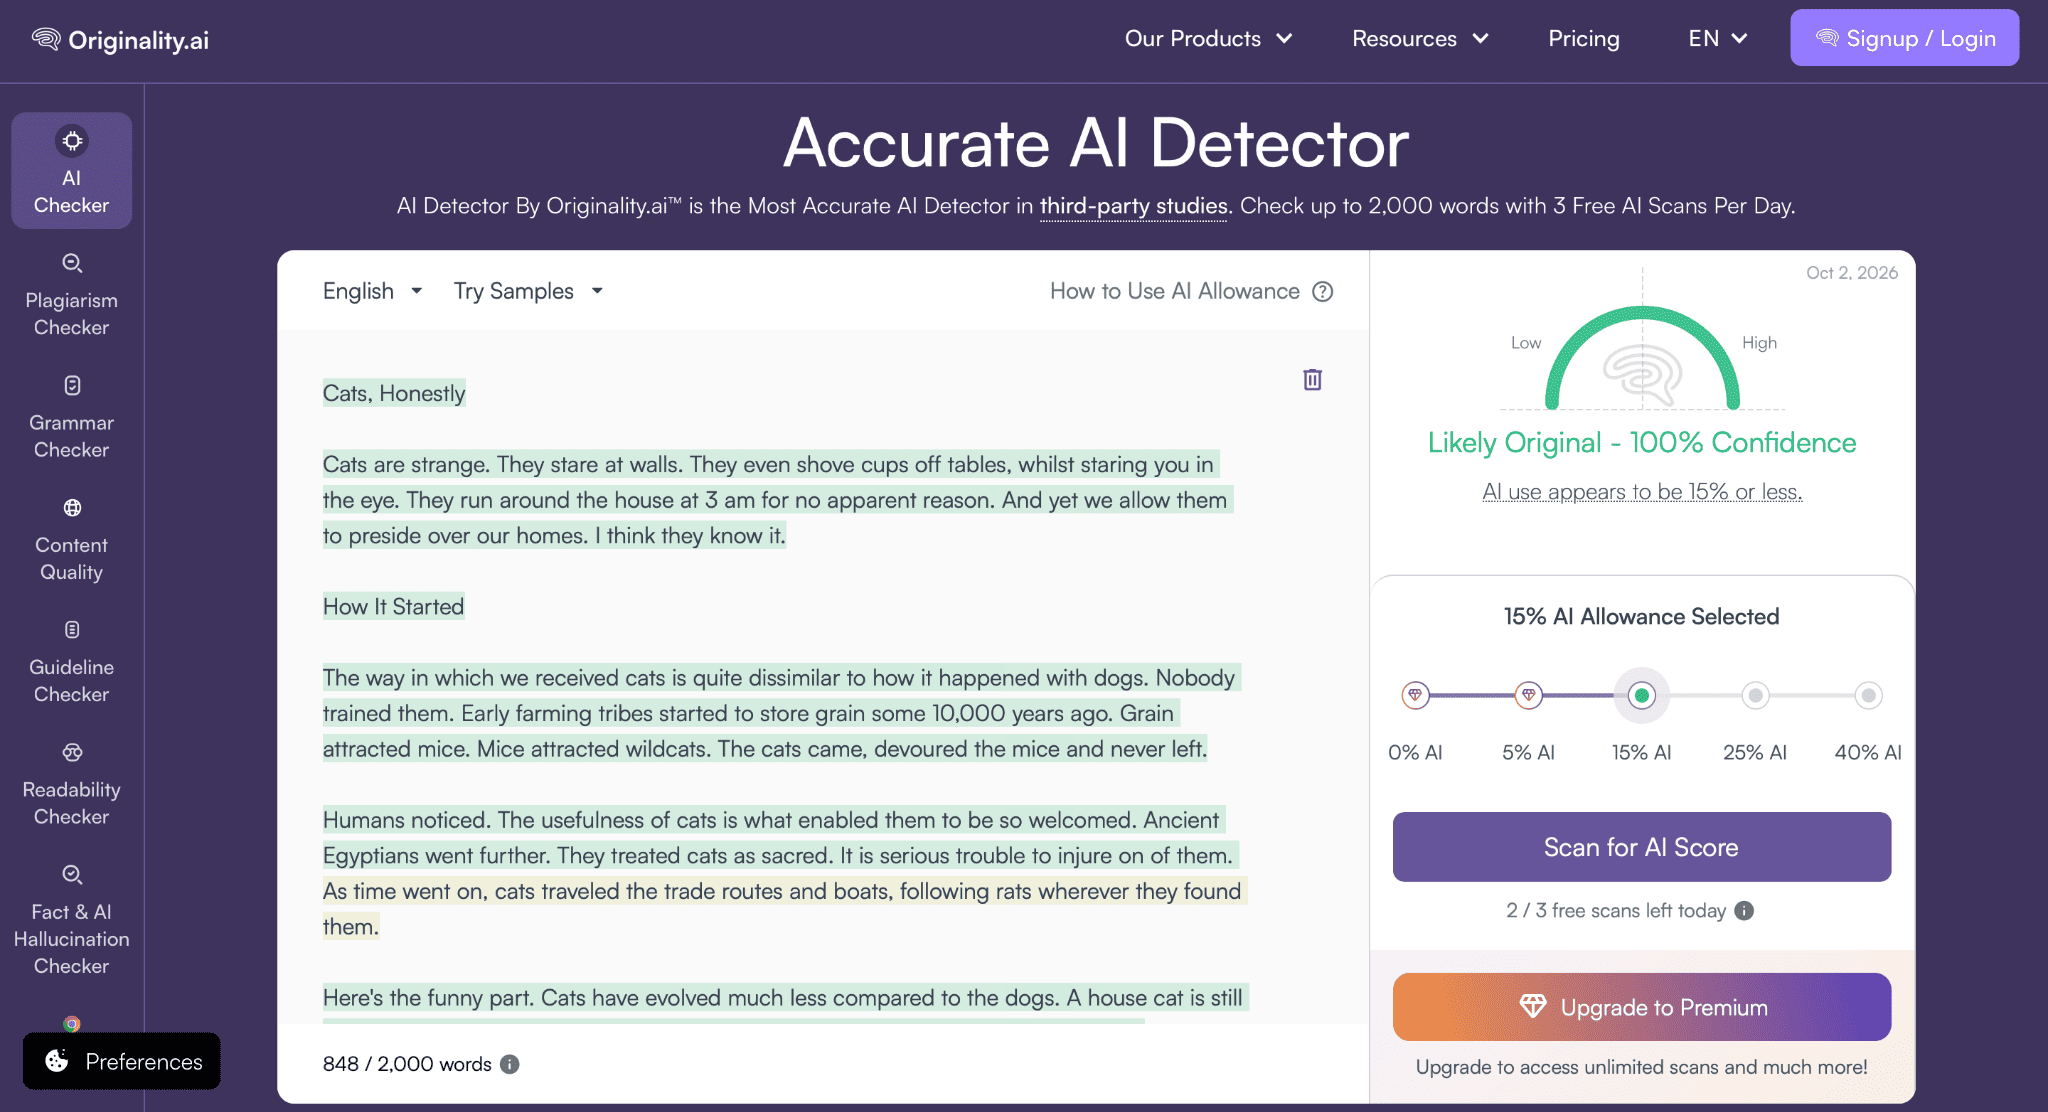Select the 5% AI allowance option

tap(1528, 695)
